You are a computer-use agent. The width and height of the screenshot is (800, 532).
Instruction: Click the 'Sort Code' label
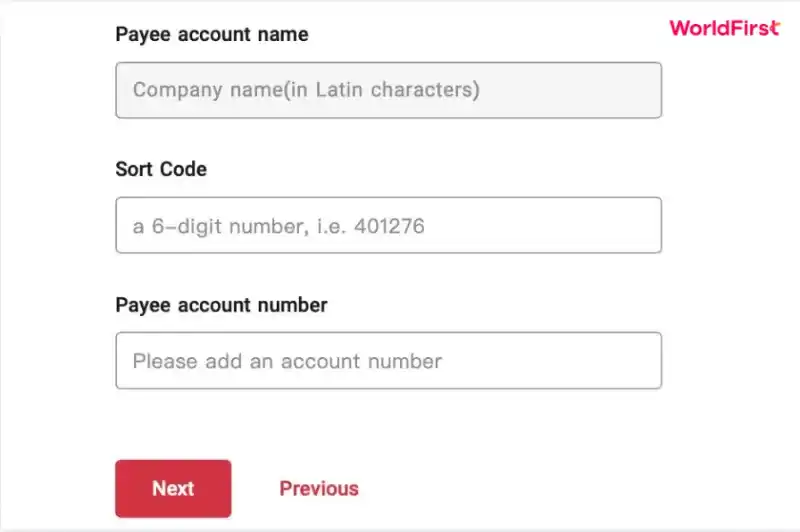point(161,169)
